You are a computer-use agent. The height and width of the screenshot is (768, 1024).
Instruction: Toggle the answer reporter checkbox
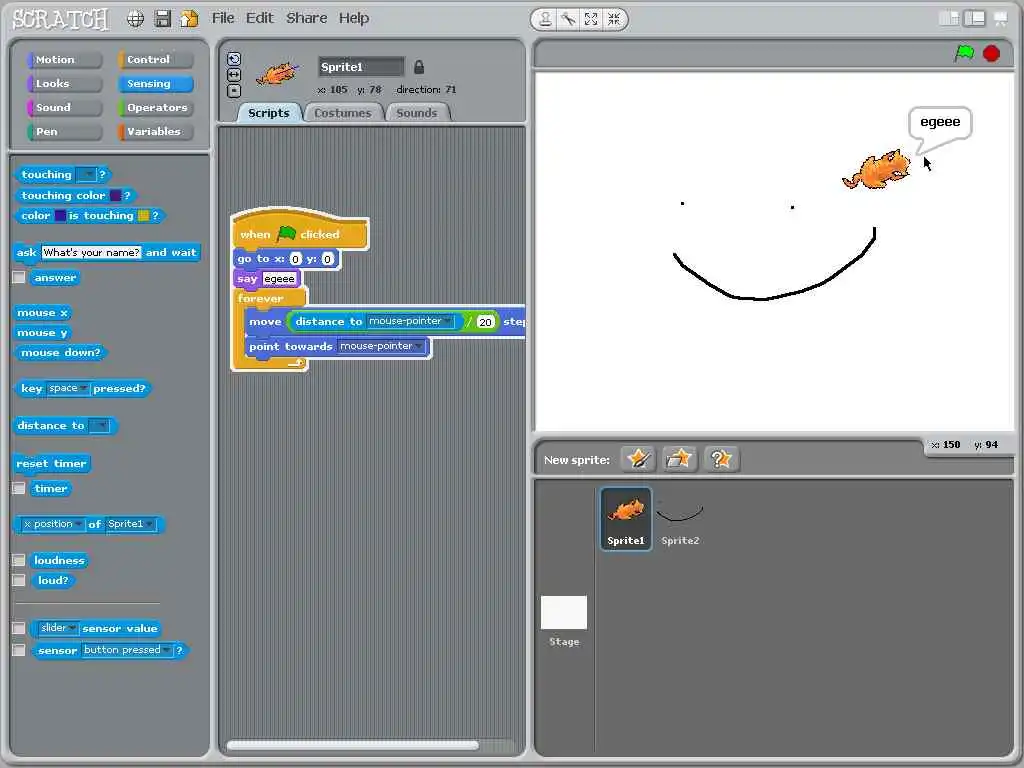click(x=19, y=278)
